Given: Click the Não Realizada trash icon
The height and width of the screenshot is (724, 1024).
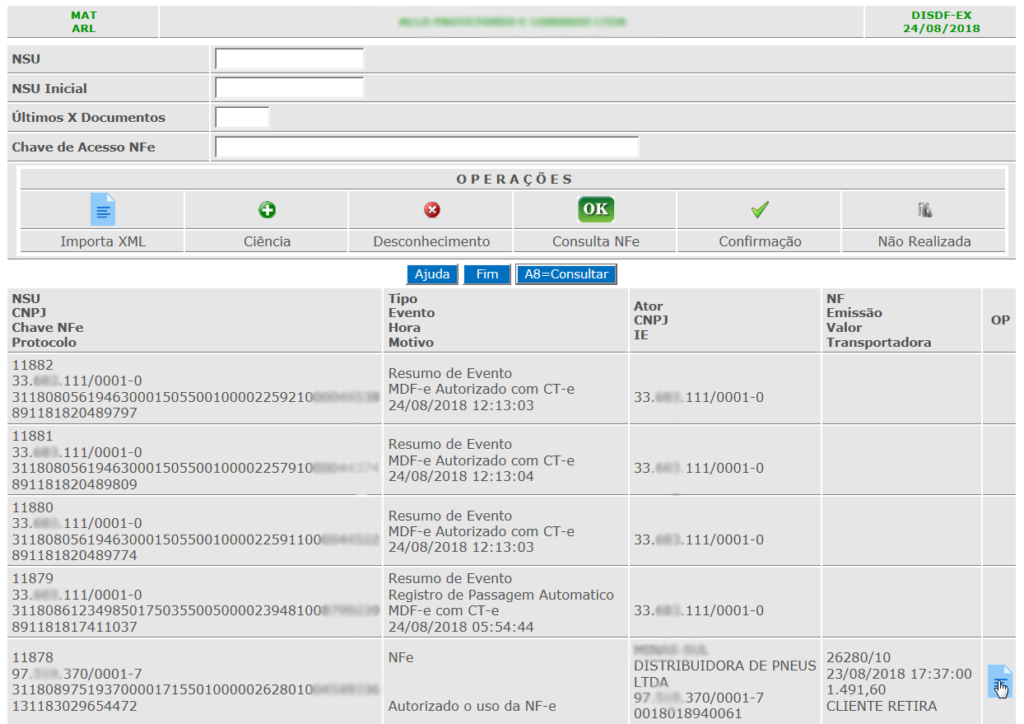Looking at the screenshot, I should click(x=924, y=210).
